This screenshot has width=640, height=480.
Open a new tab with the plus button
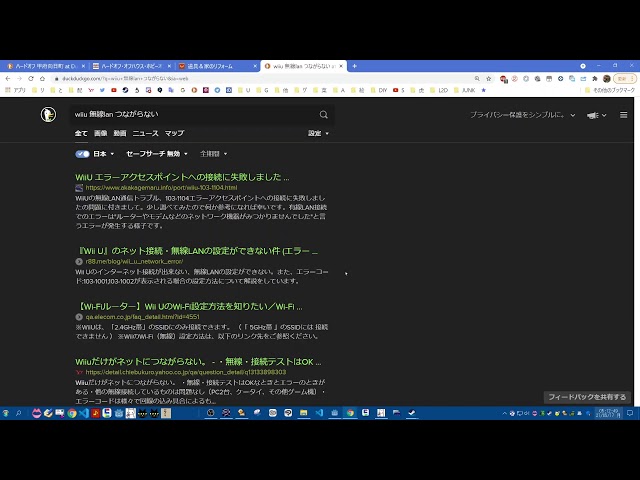click(x=354, y=66)
